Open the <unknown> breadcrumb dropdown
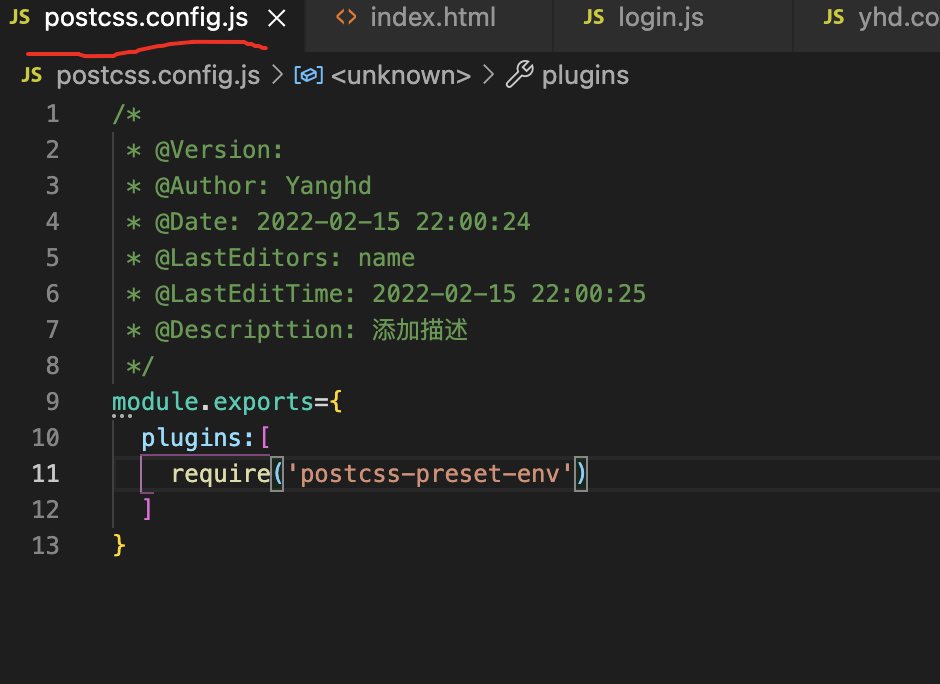940x684 pixels. click(400, 75)
